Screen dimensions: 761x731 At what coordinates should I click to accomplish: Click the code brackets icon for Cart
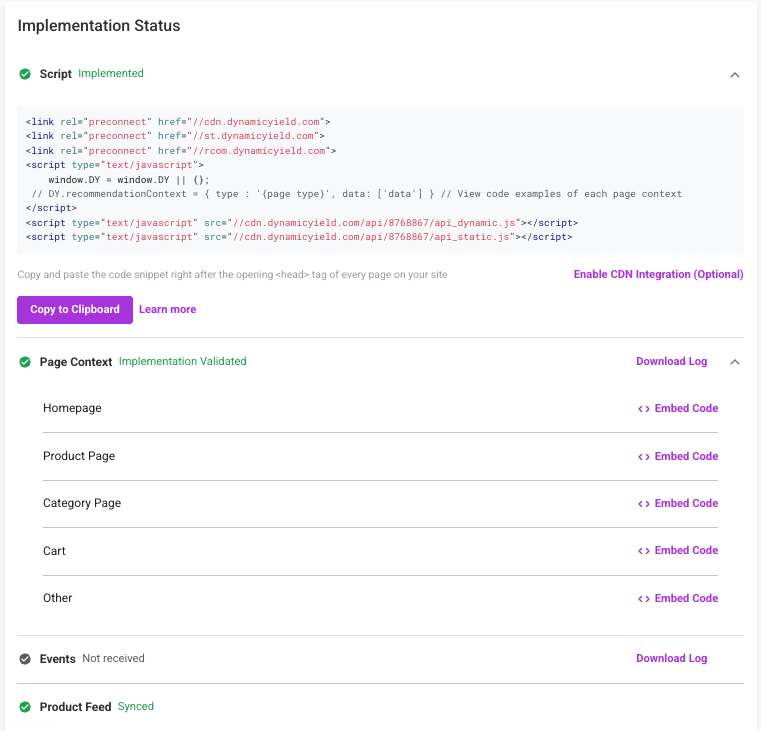pyautogui.click(x=644, y=551)
